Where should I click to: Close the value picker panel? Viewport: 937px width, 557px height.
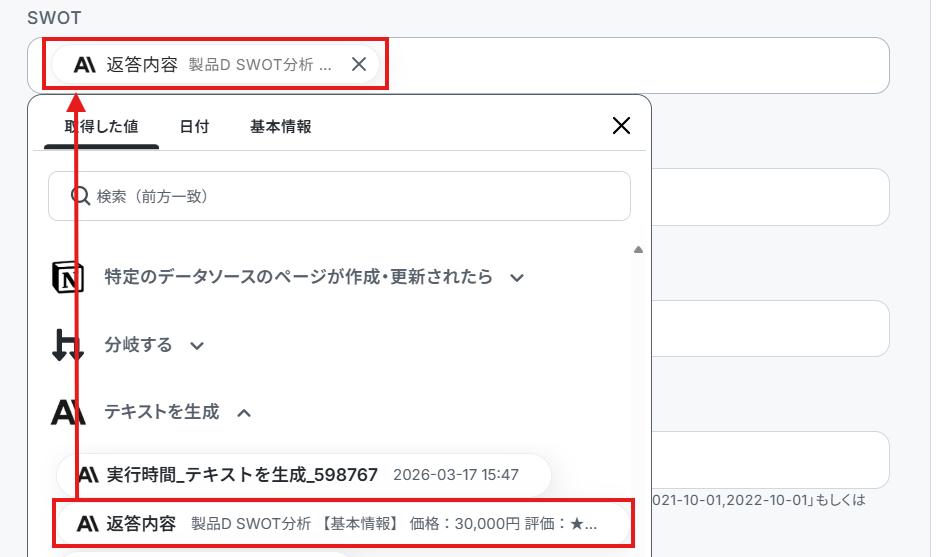pyautogui.click(x=621, y=126)
